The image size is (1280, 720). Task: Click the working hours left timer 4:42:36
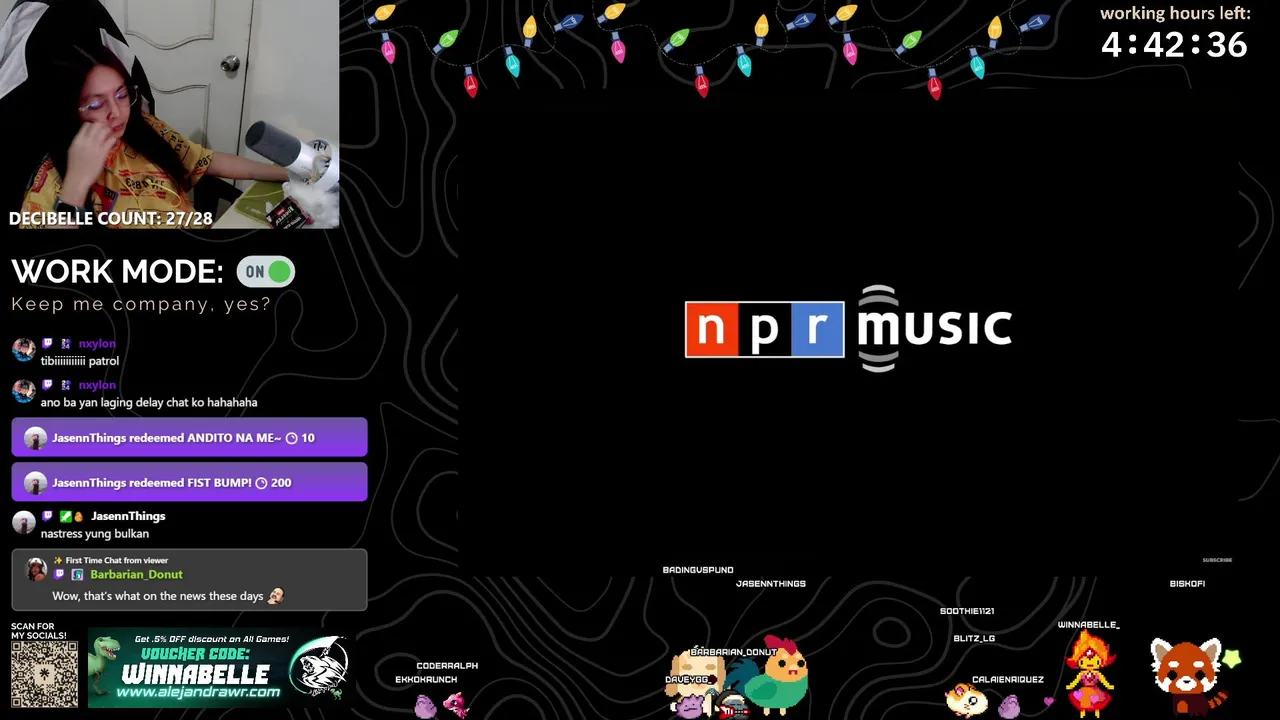click(1175, 45)
